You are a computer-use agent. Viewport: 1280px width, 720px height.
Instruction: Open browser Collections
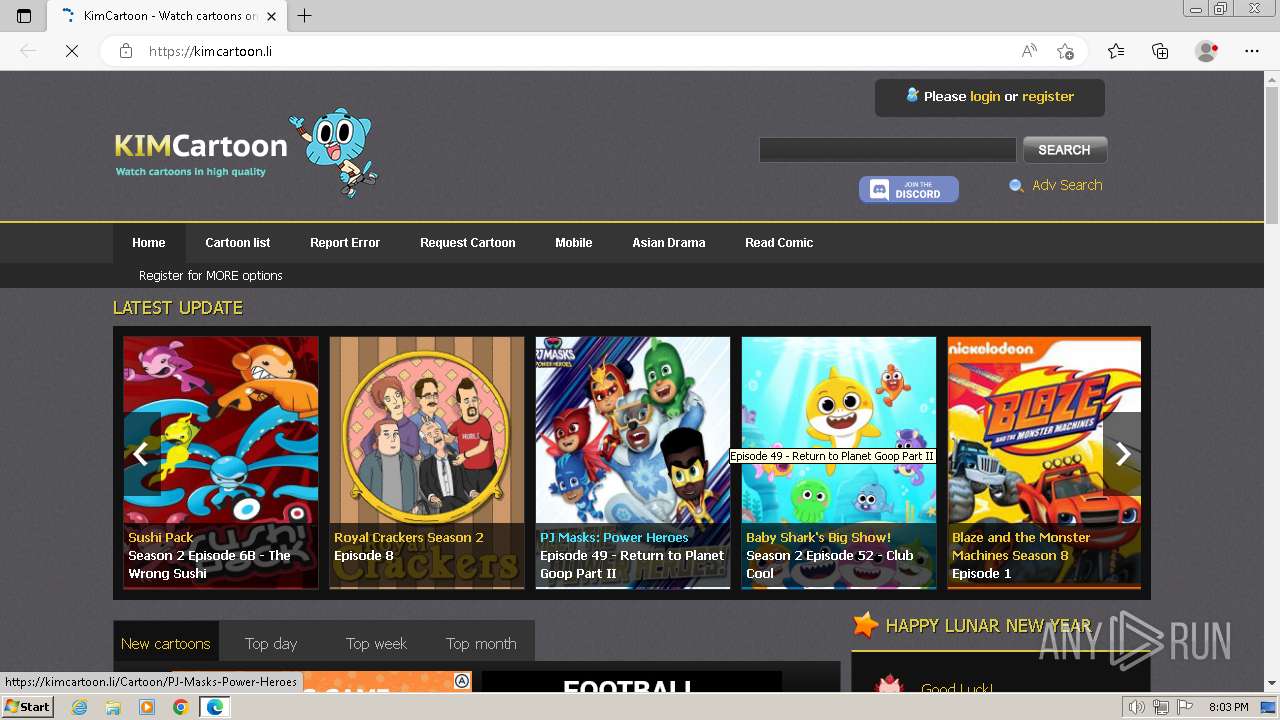[1160, 51]
